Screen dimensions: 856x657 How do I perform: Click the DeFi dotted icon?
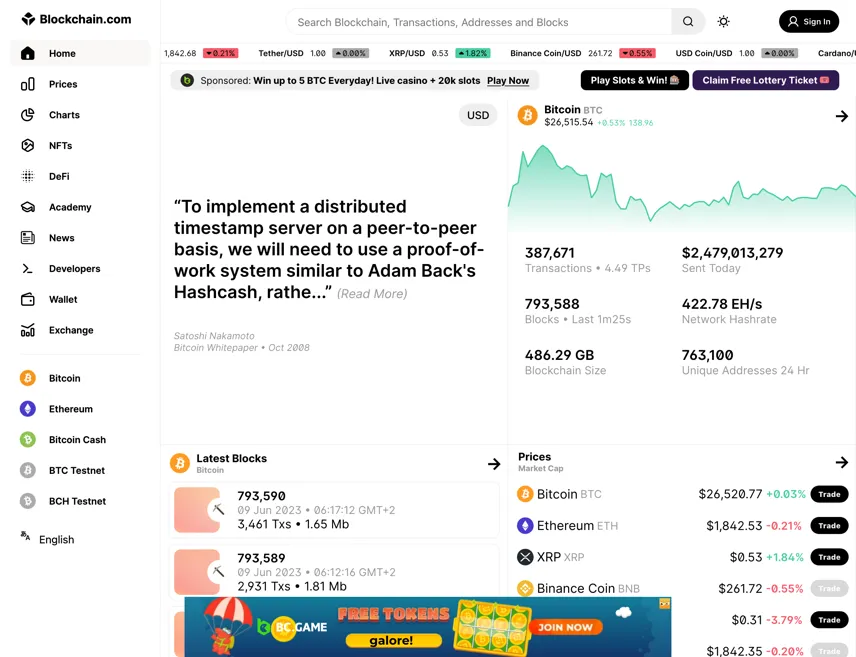click(28, 176)
